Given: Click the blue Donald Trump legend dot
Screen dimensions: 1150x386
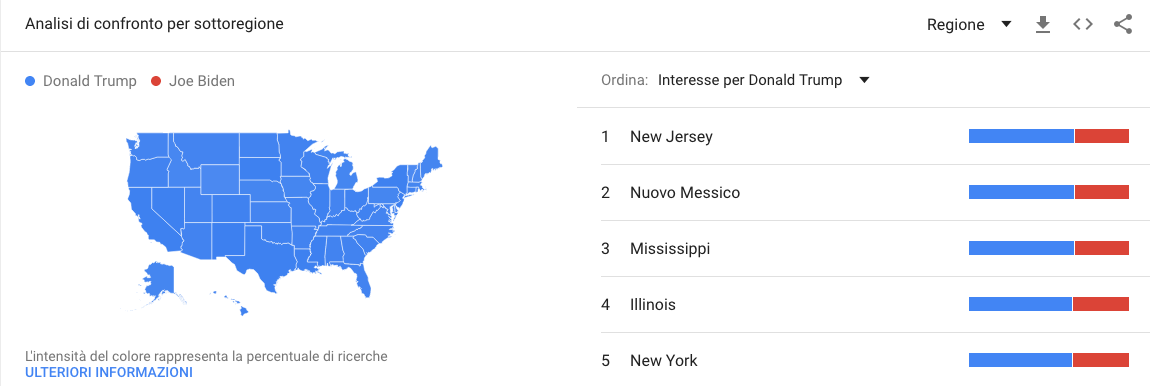Looking at the screenshot, I should pos(30,81).
